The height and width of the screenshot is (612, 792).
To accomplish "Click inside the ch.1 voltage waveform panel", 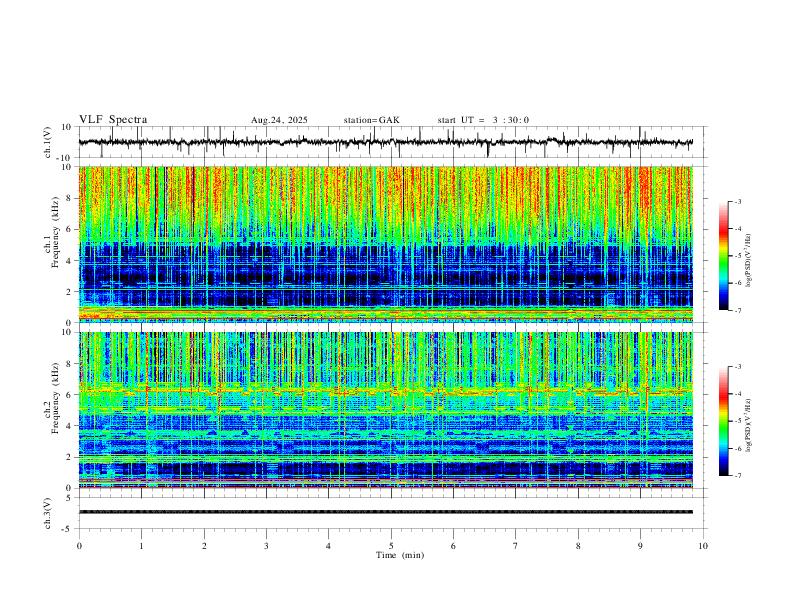I will pyautogui.click(x=391, y=142).
